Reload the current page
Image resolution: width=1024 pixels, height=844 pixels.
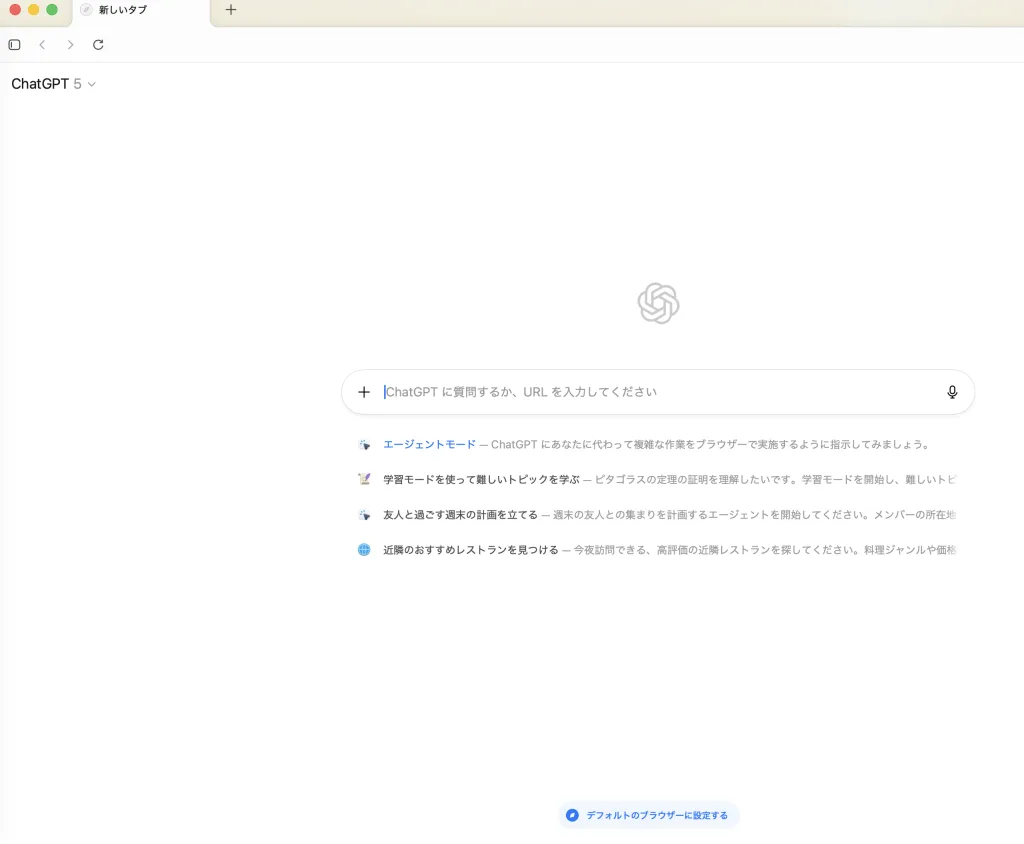tap(98, 45)
